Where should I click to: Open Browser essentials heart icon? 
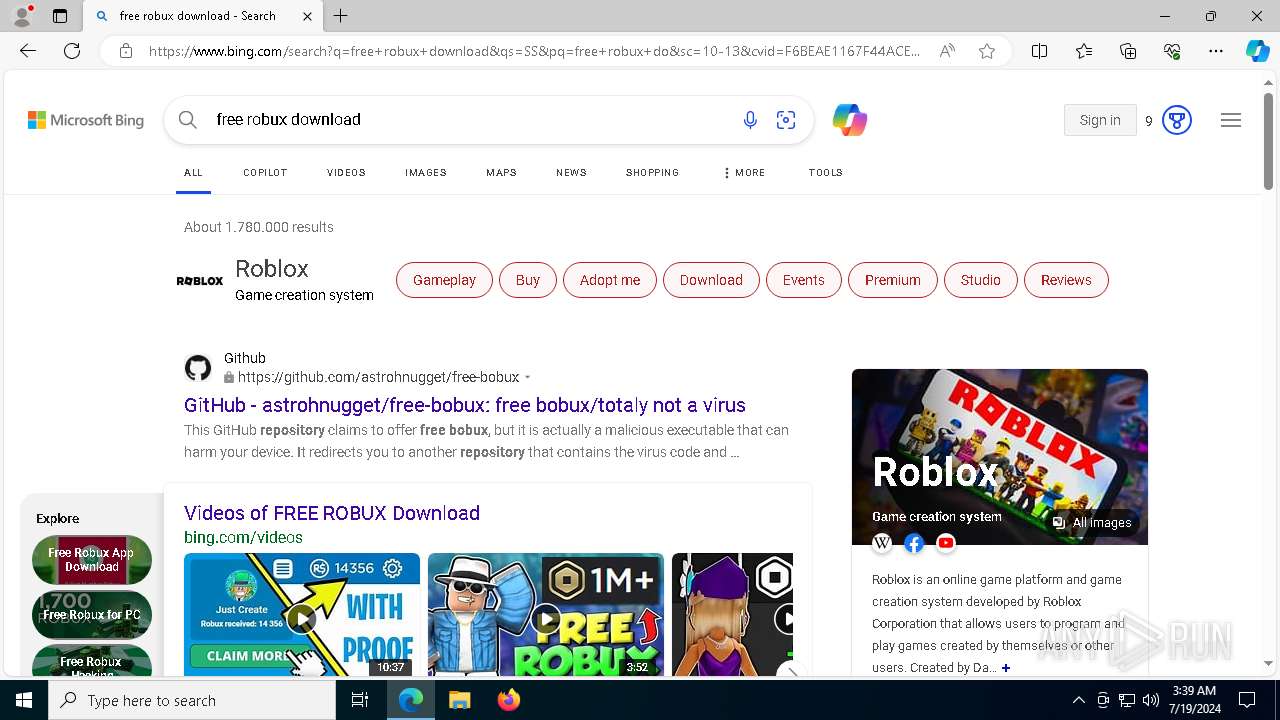[1172, 51]
